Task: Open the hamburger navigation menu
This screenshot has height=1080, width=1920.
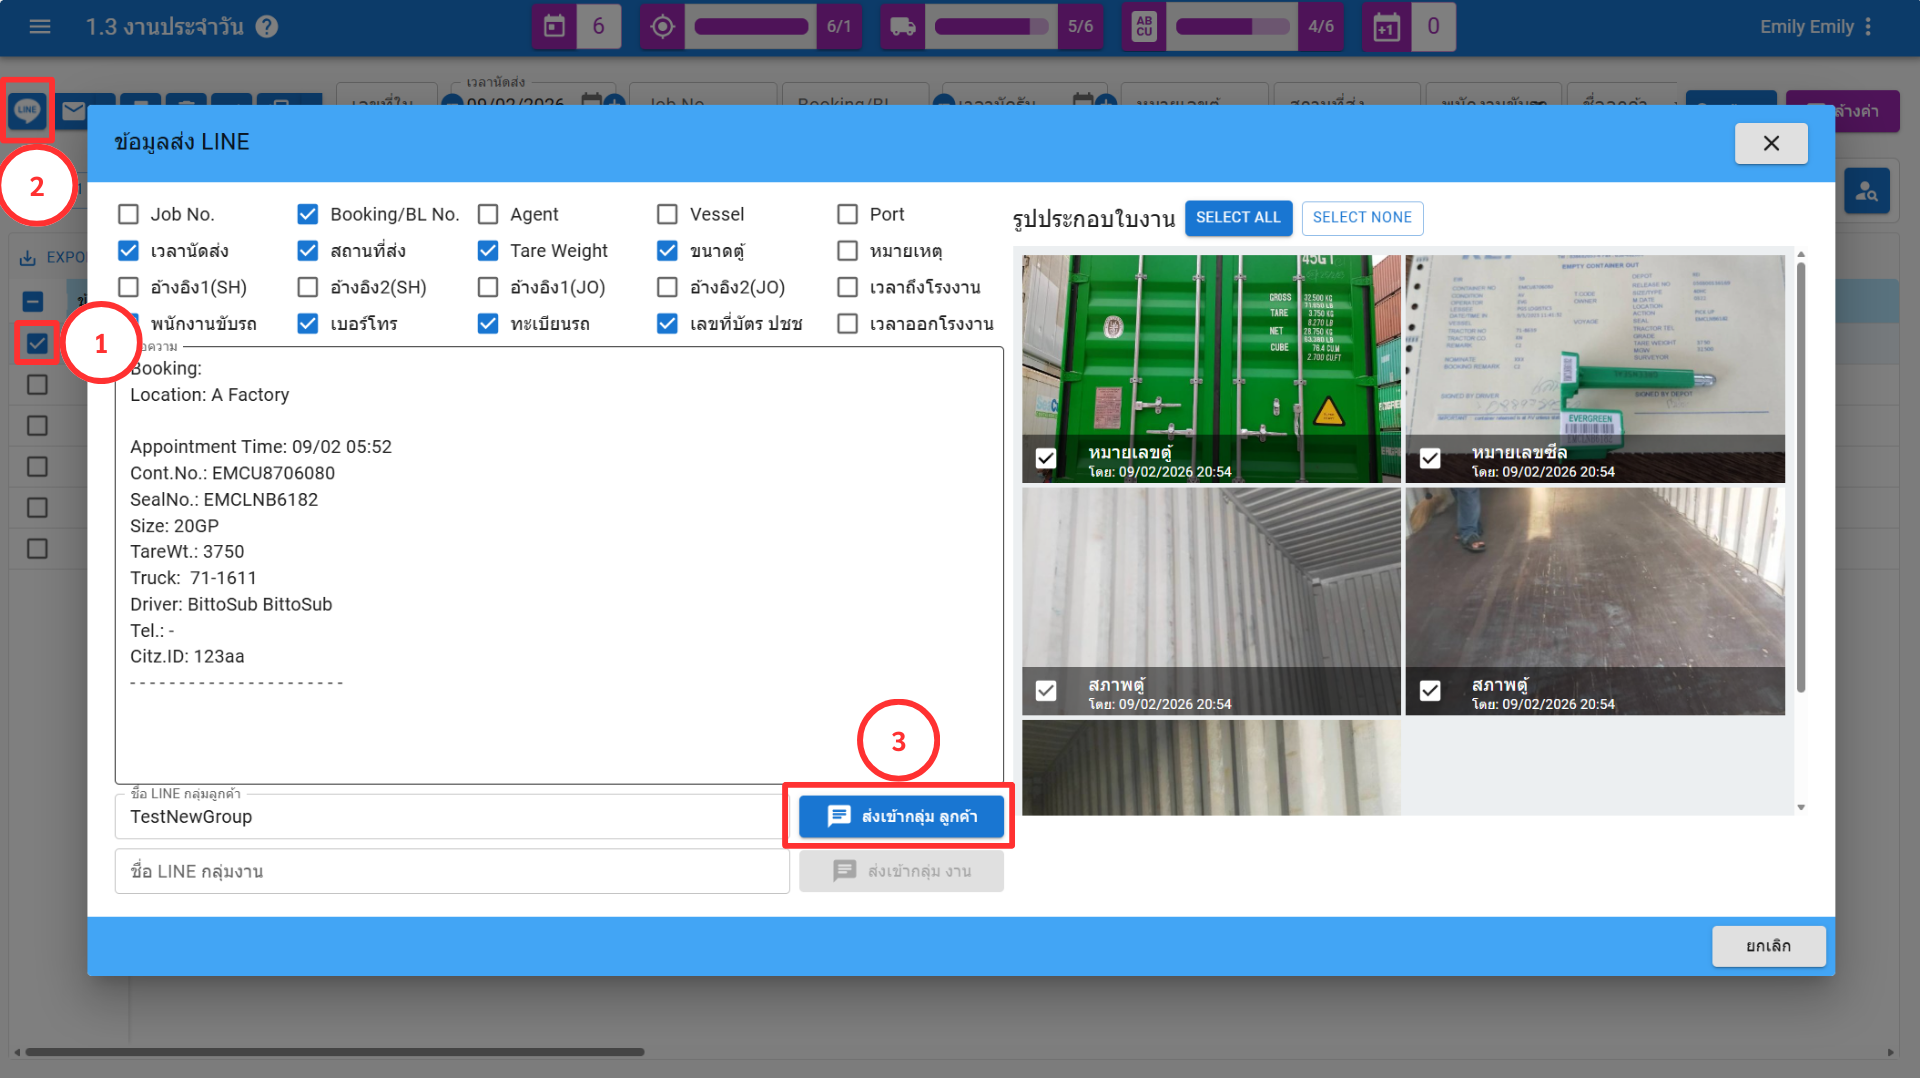Action: (x=40, y=27)
